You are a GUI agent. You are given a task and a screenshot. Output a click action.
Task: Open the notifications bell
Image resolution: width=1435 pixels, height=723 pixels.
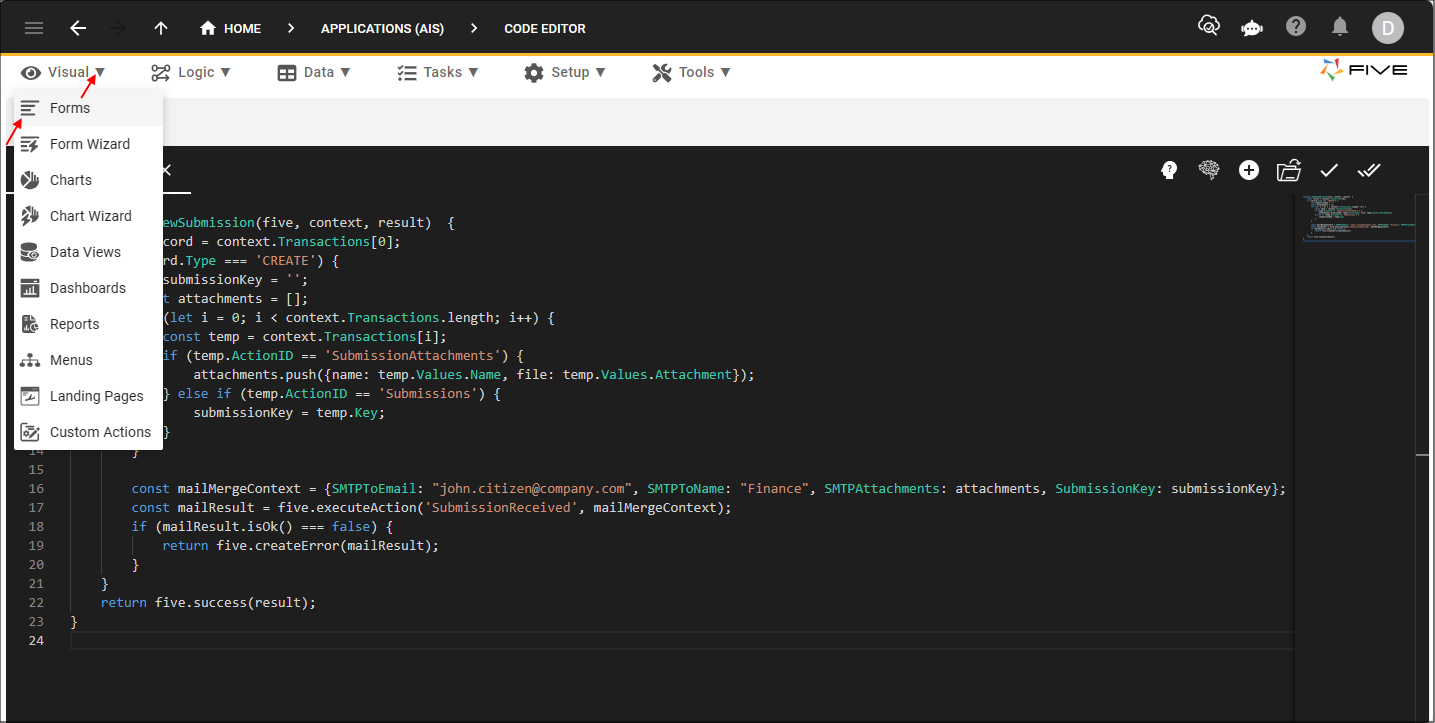[1340, 27]
